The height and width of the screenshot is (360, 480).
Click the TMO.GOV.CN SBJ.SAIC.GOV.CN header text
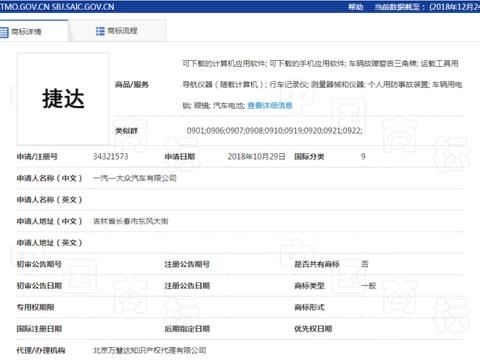pyautogui.click(x=57, y=7)
